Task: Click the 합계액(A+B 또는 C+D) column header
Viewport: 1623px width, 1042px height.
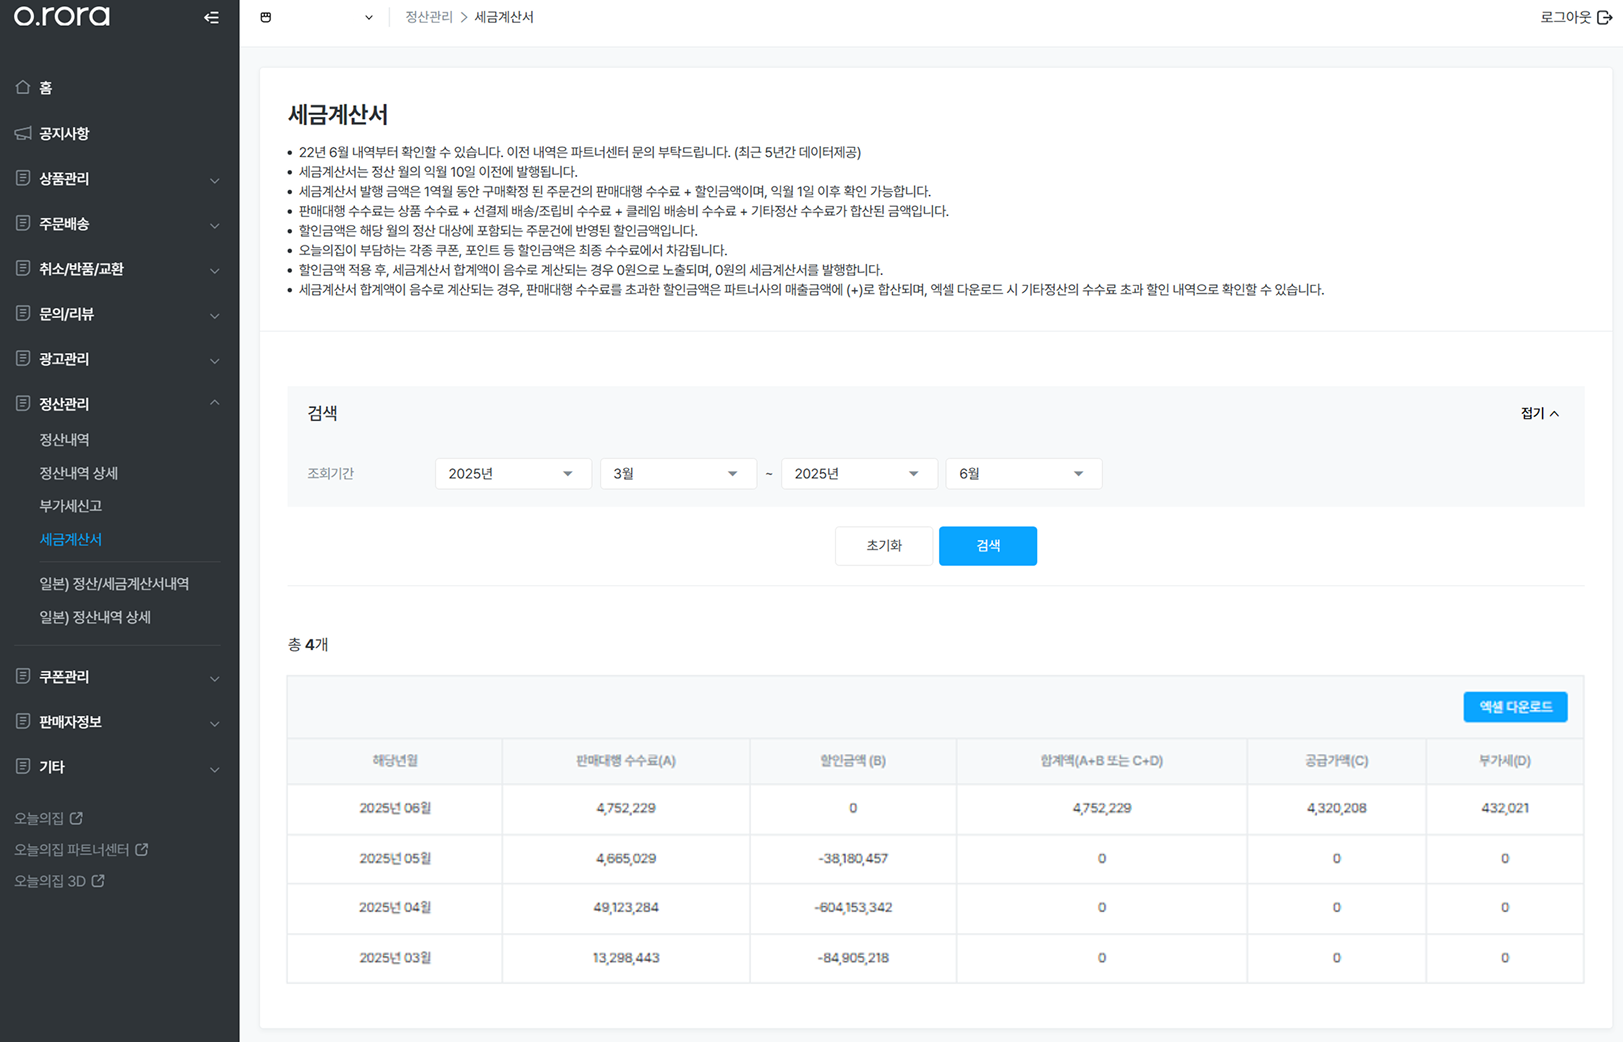Action: [1102, 760]
